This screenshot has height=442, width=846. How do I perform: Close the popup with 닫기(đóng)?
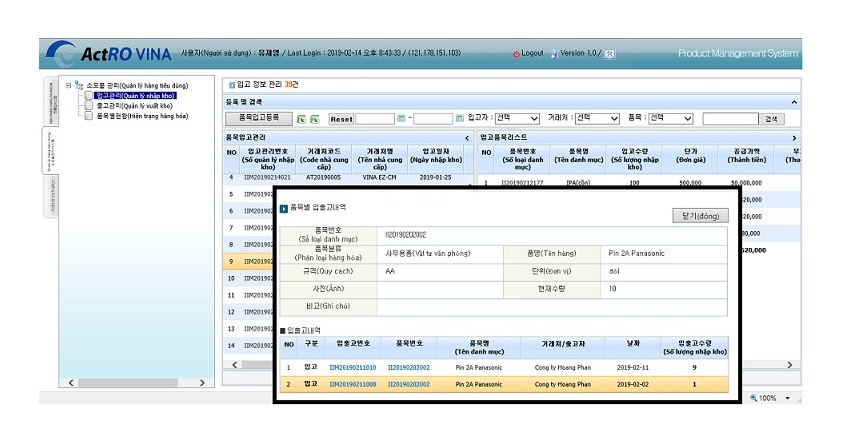(700, 216)
